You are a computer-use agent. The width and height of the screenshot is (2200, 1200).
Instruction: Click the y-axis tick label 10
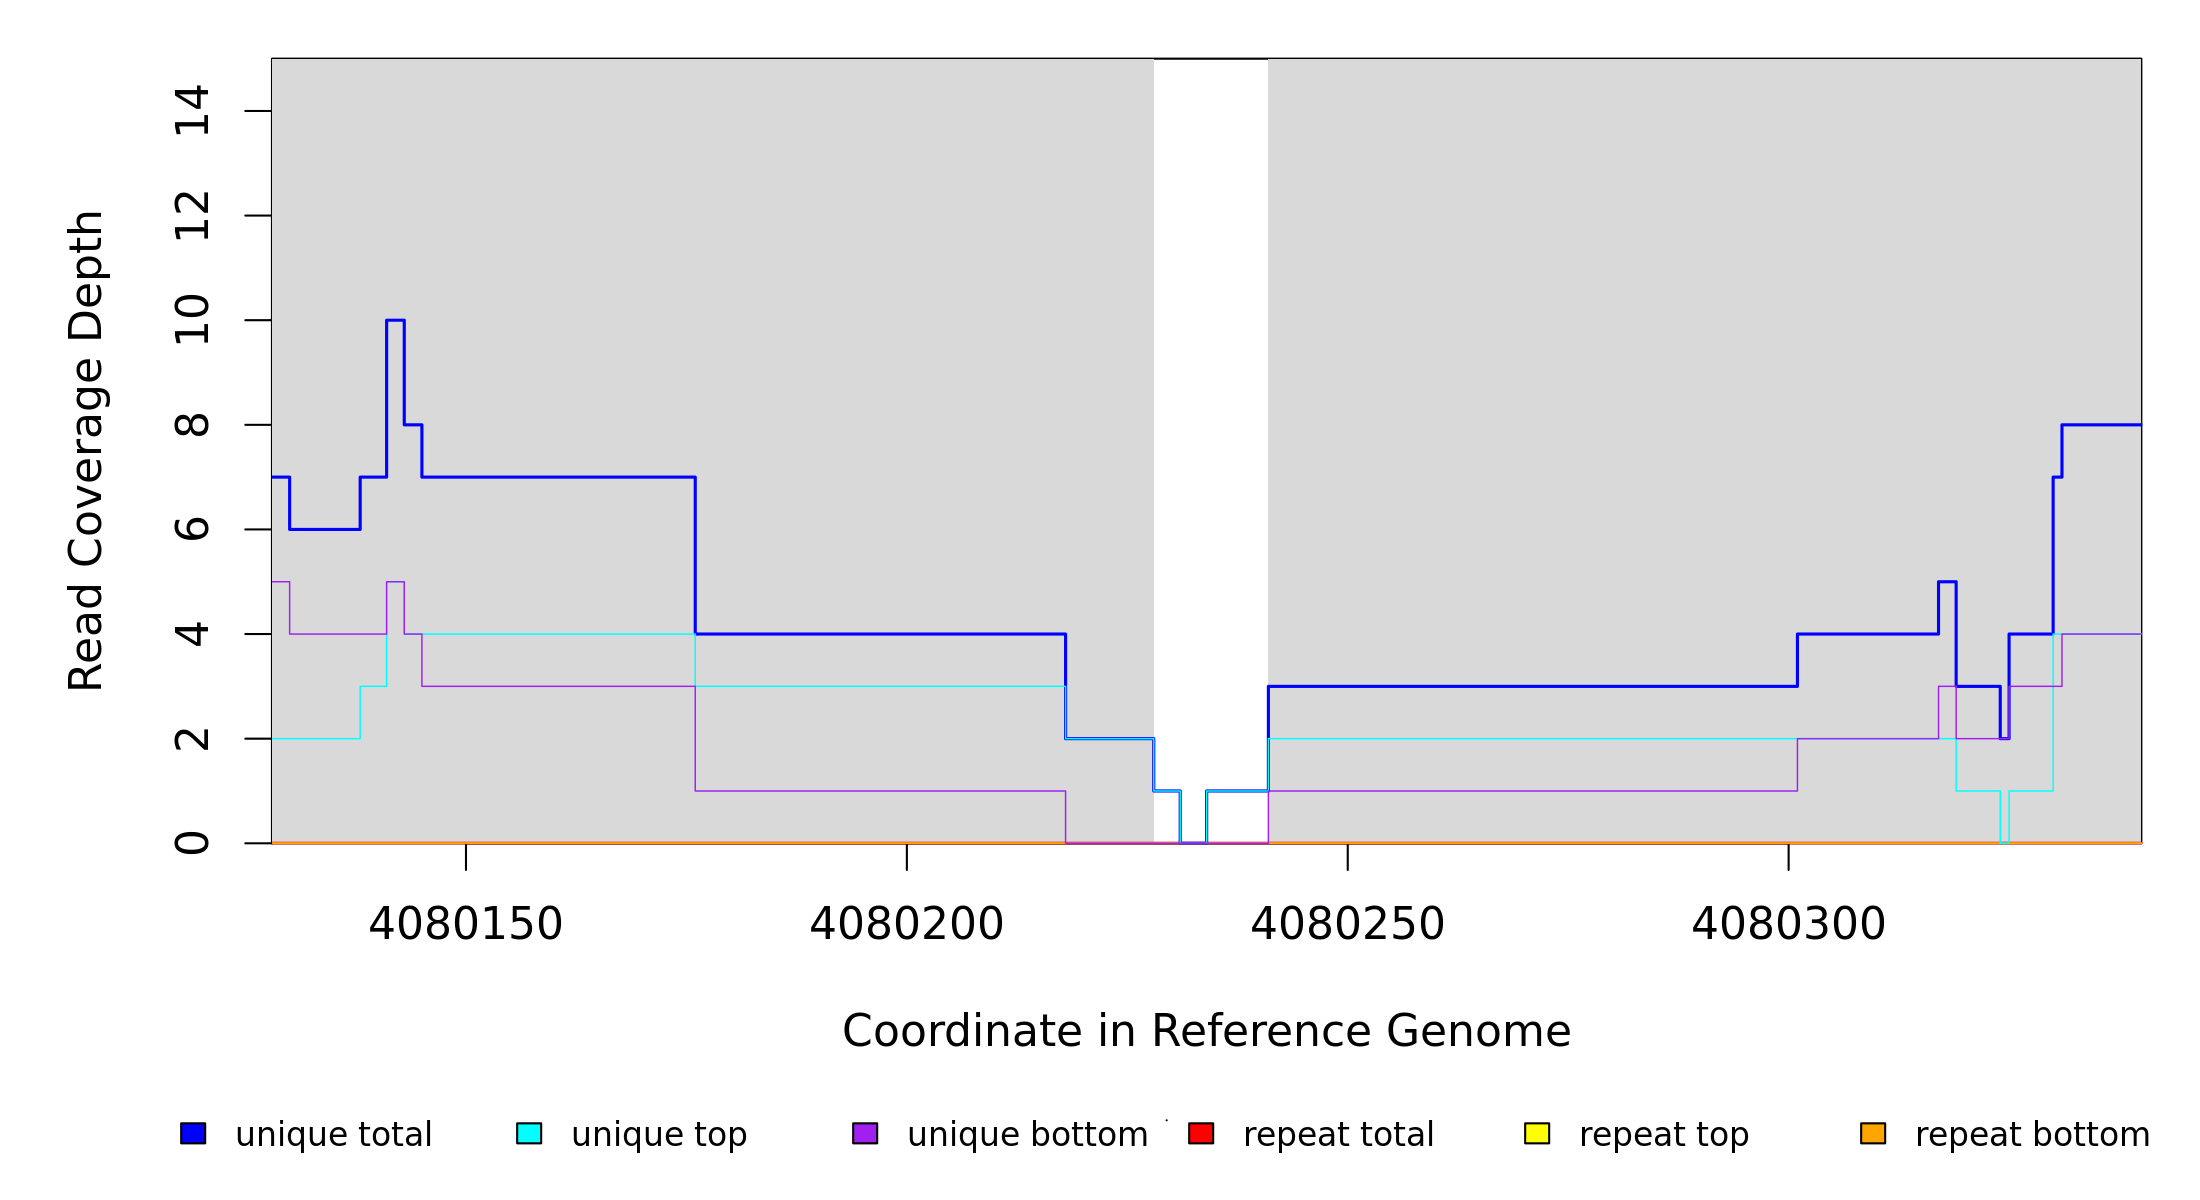pyautogui.click(x=192, y=320)
